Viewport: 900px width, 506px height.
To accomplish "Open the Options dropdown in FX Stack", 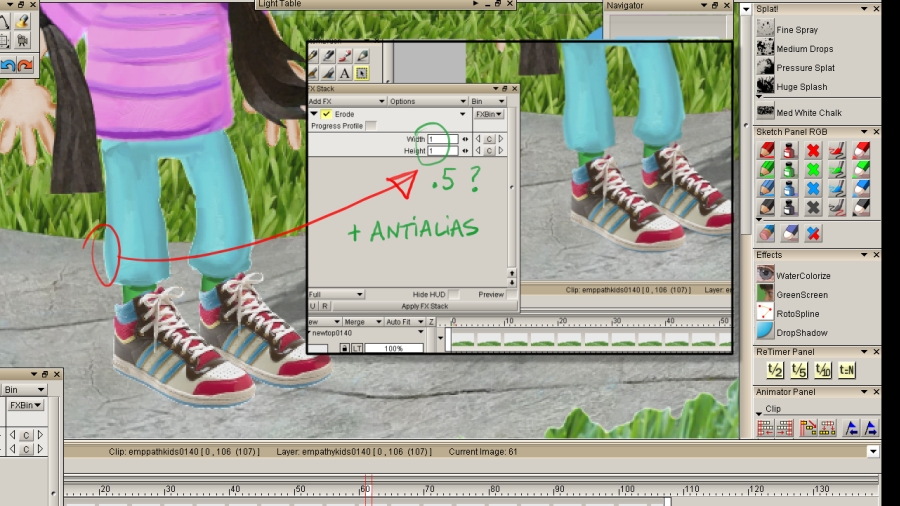I will coord(428,102).
